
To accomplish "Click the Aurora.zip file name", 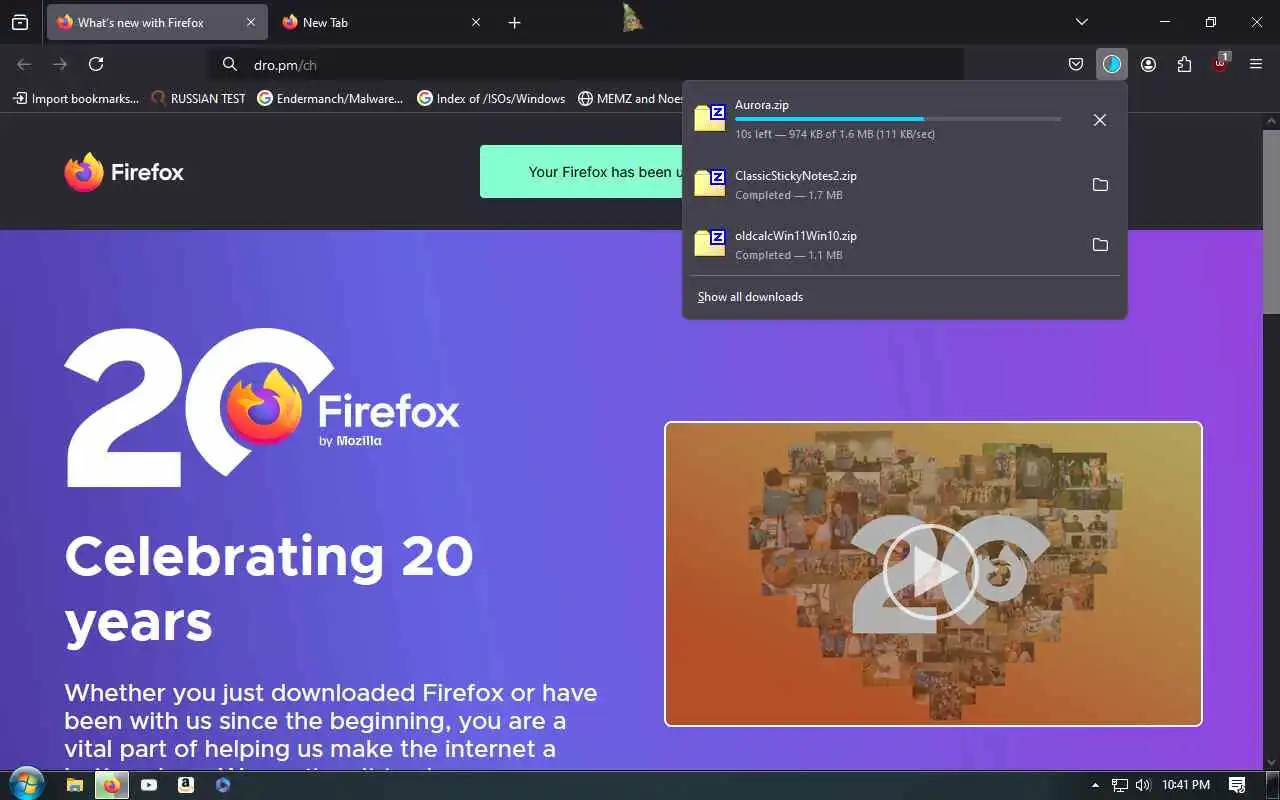I will [762, 104].
